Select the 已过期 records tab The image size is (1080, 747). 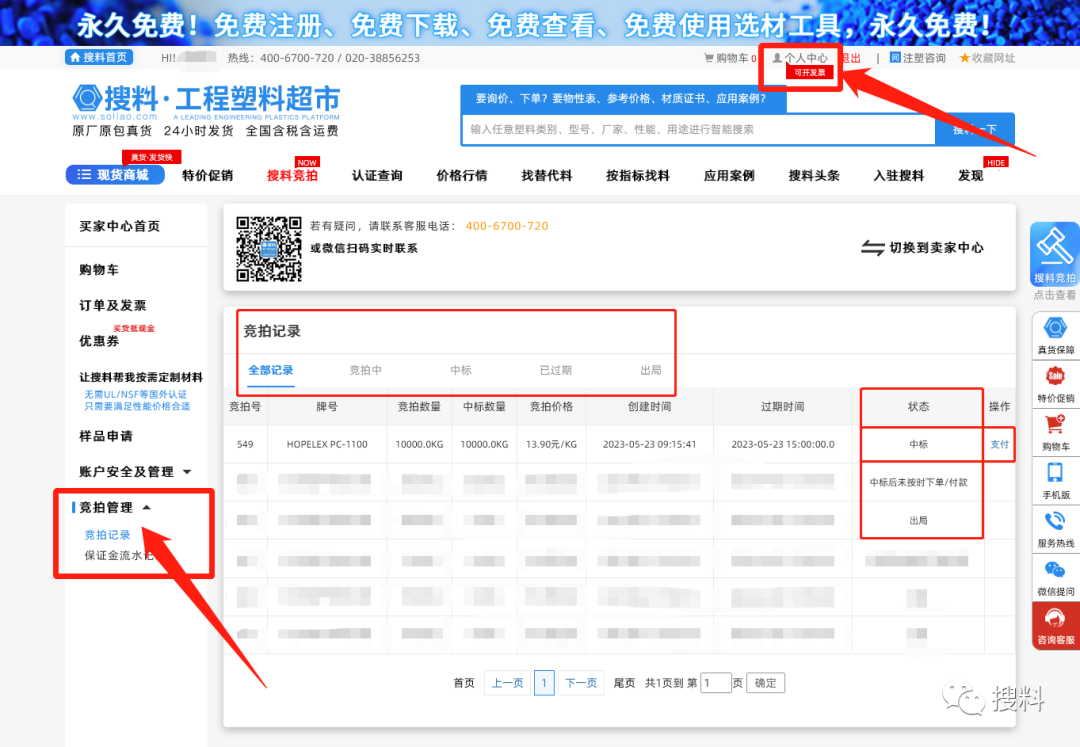(x=555, y=370)
